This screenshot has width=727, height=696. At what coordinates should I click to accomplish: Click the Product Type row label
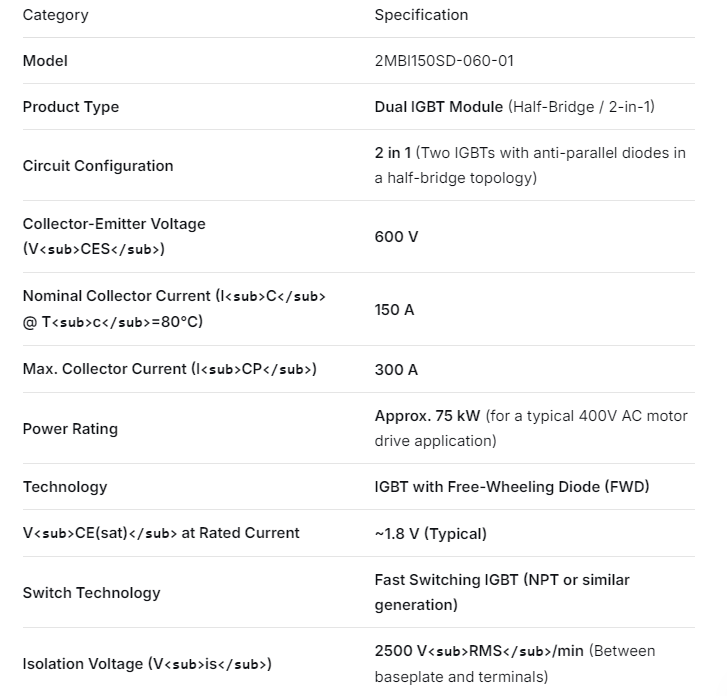pos(71,107)
